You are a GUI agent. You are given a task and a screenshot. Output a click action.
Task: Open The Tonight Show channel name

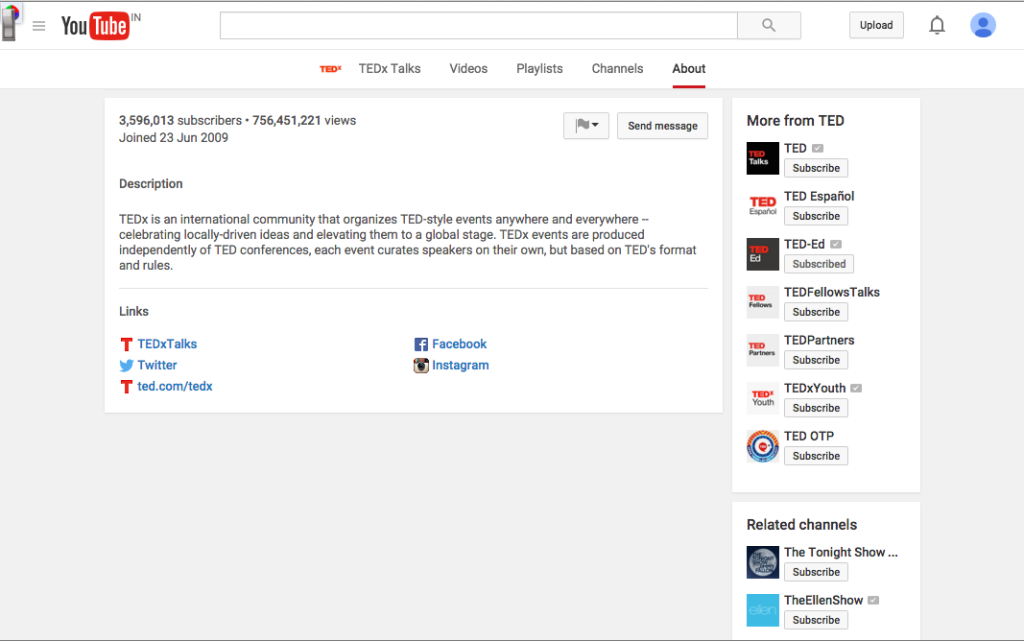[x=840, y=552]
